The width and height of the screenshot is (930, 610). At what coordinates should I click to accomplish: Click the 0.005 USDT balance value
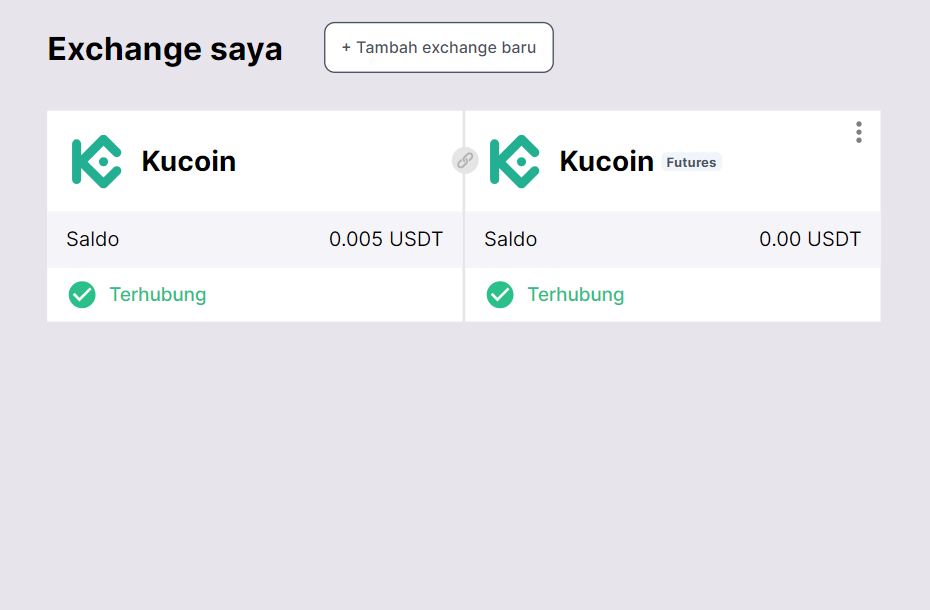click(386, 240)
